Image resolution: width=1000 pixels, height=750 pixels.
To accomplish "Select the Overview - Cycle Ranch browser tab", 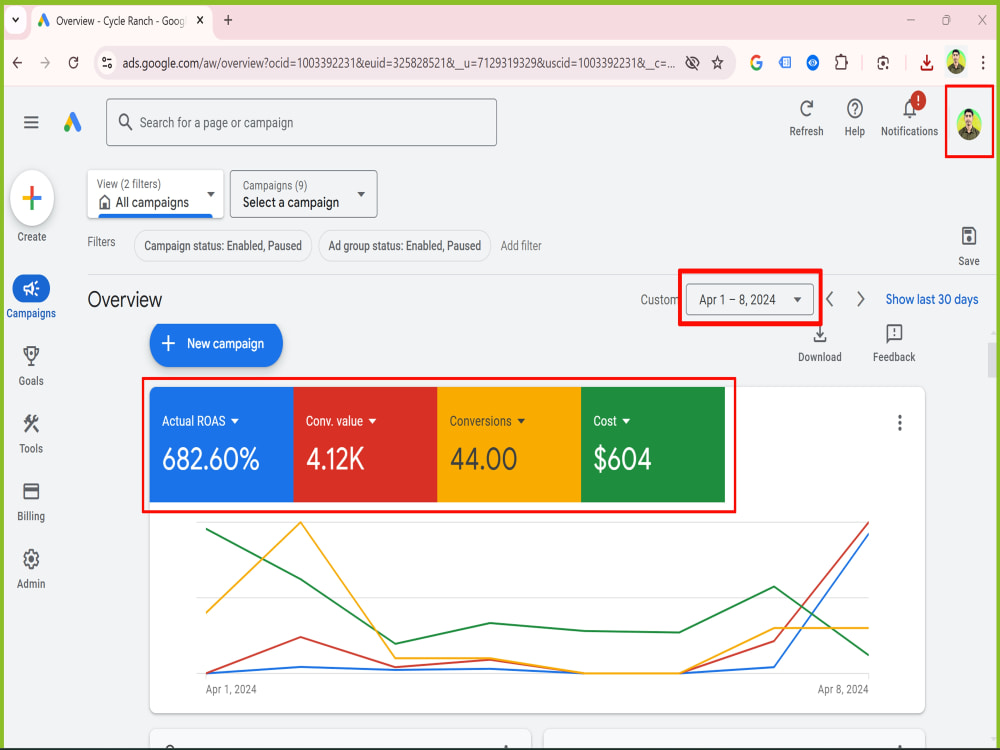I will click(x=119, y=21).
